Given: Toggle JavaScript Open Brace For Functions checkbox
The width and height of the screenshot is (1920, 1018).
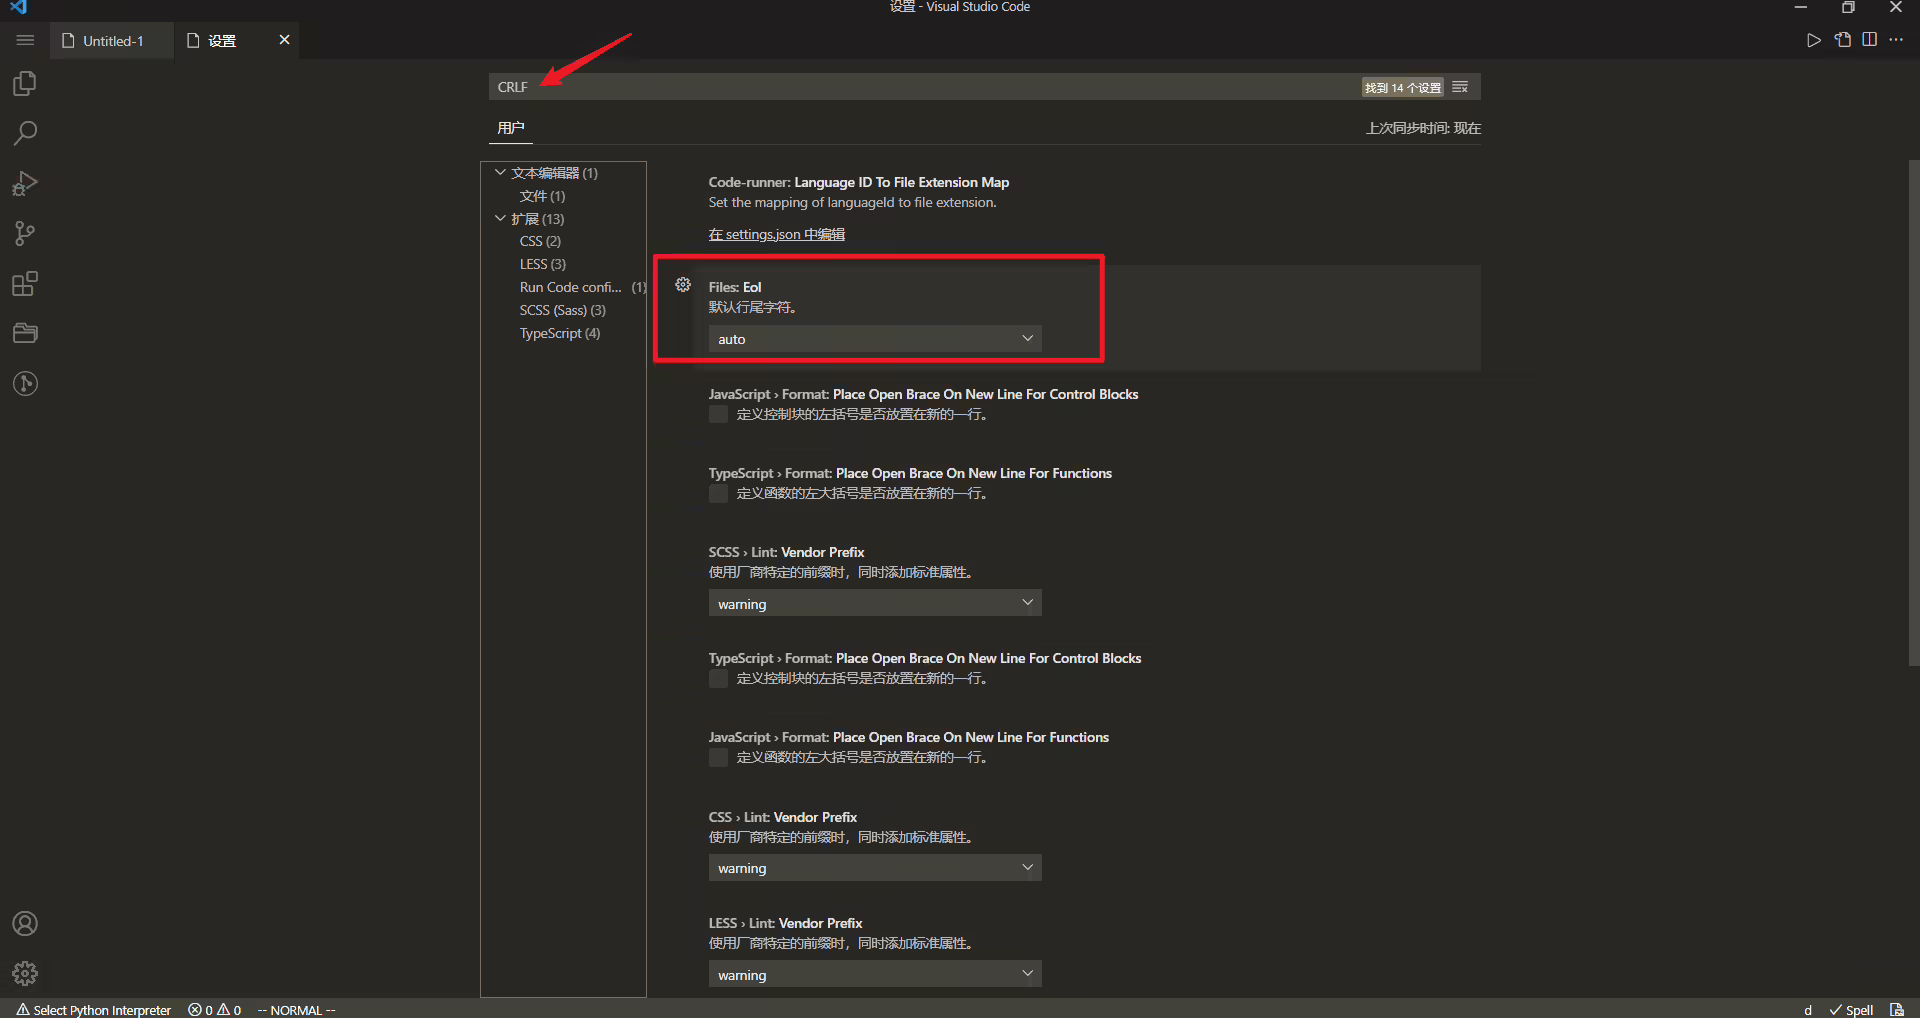Looking at the screenshot, I should [x=718, y=757].
